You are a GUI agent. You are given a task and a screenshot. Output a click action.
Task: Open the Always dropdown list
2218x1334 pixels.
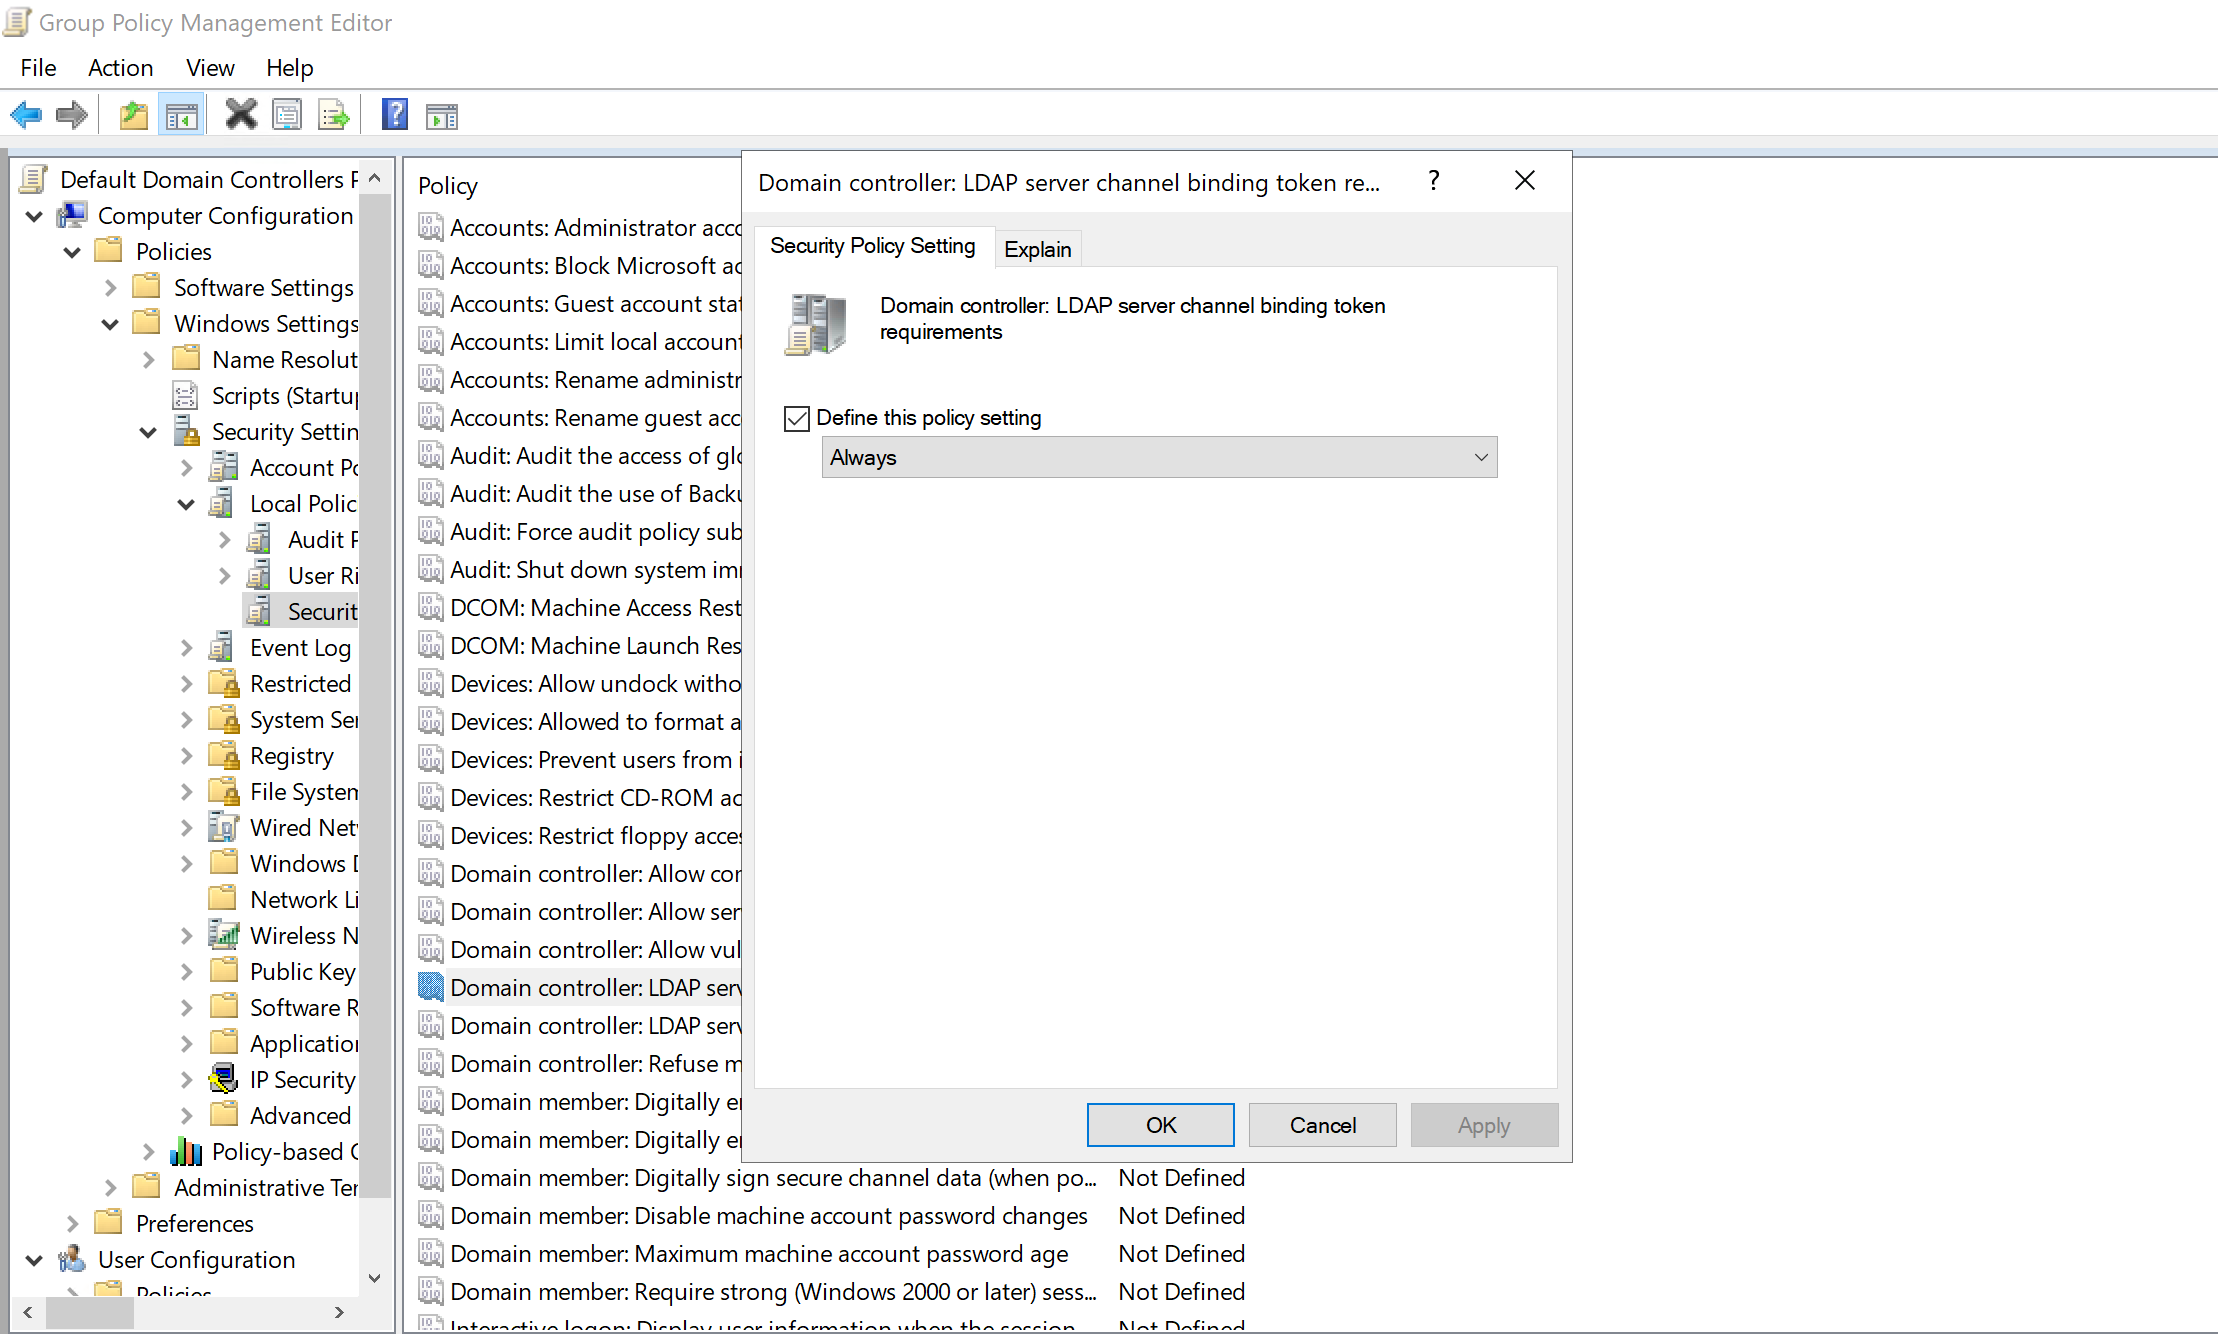point(1159,458)
